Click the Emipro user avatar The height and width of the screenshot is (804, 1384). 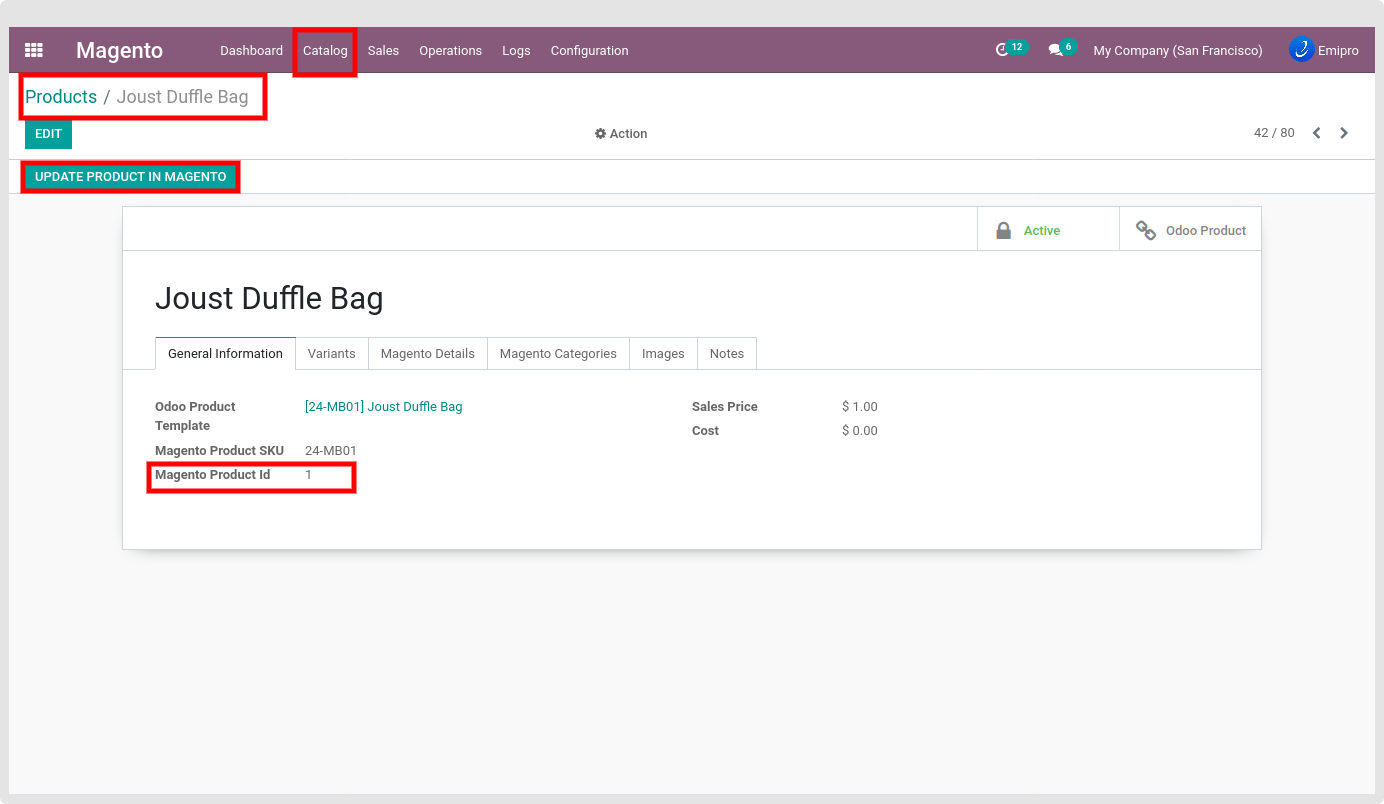(x=1301, y=49)
